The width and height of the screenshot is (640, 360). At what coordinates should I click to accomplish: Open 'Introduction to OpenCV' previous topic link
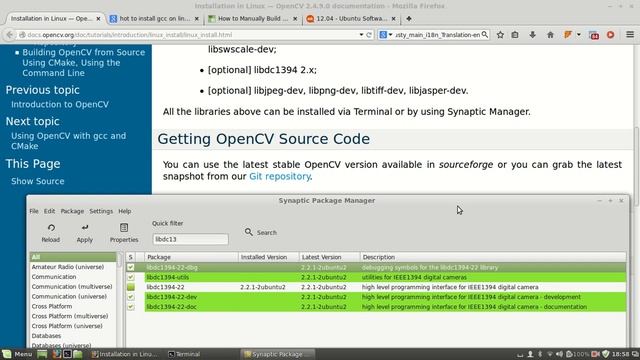[60, 104]
